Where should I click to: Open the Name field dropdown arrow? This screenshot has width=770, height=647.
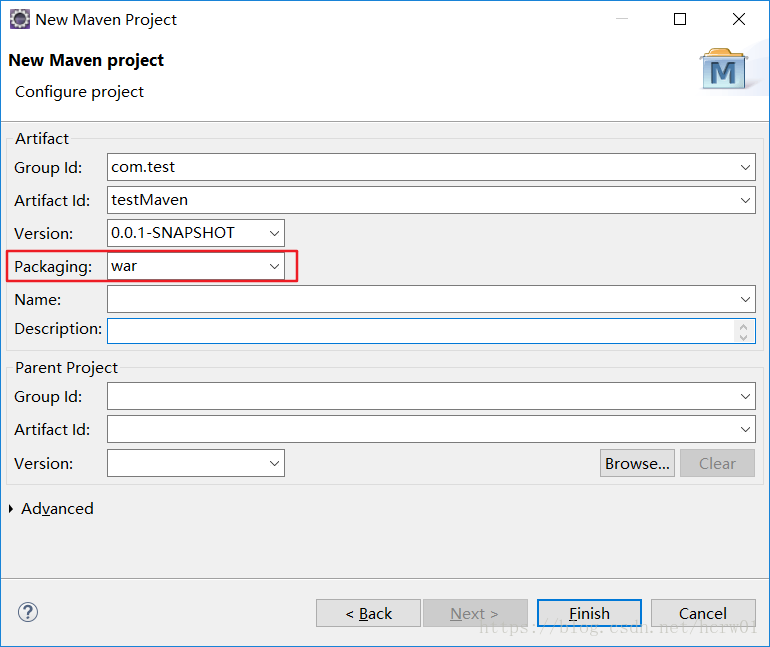pyautogui.click(x=745, y=299)
